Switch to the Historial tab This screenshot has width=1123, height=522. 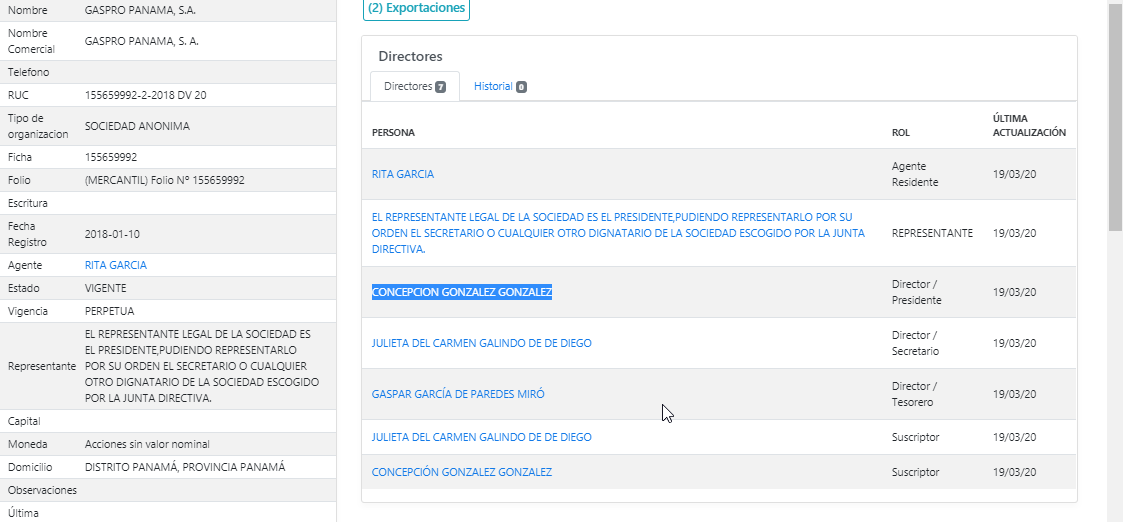coord(500,87)
